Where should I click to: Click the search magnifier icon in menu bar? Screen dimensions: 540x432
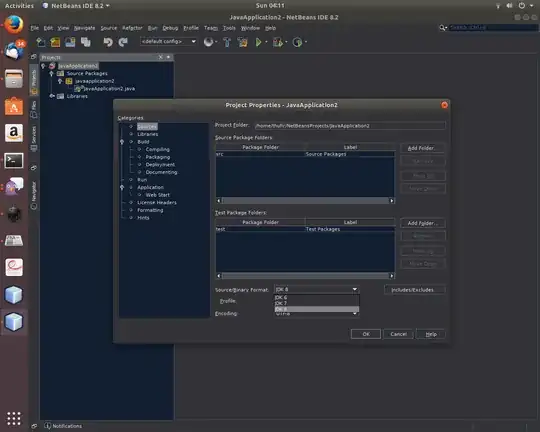[442, 28]
